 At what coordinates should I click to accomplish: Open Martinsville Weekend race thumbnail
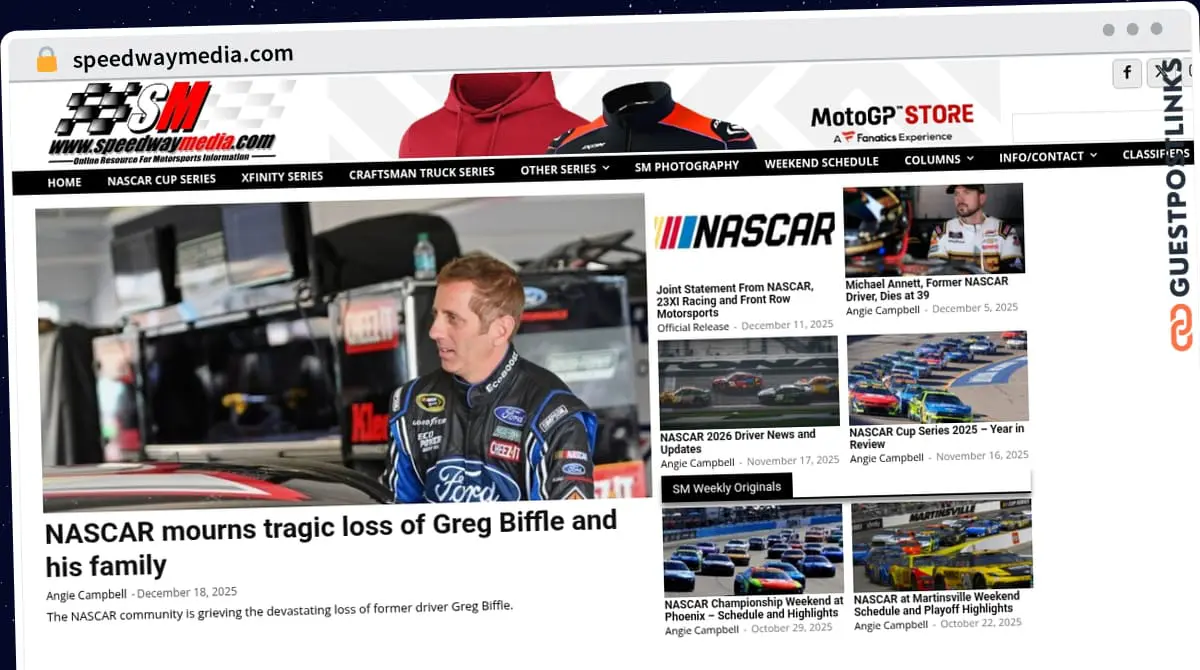(x=942, y=545)
